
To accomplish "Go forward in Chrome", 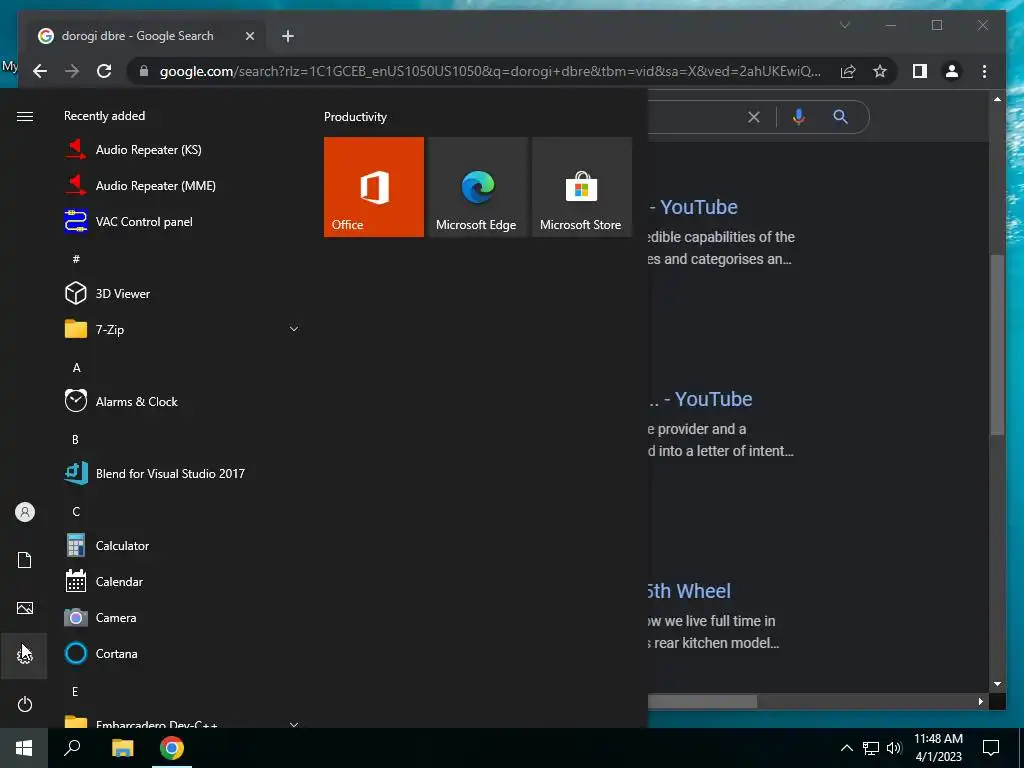I will (72, 71).
